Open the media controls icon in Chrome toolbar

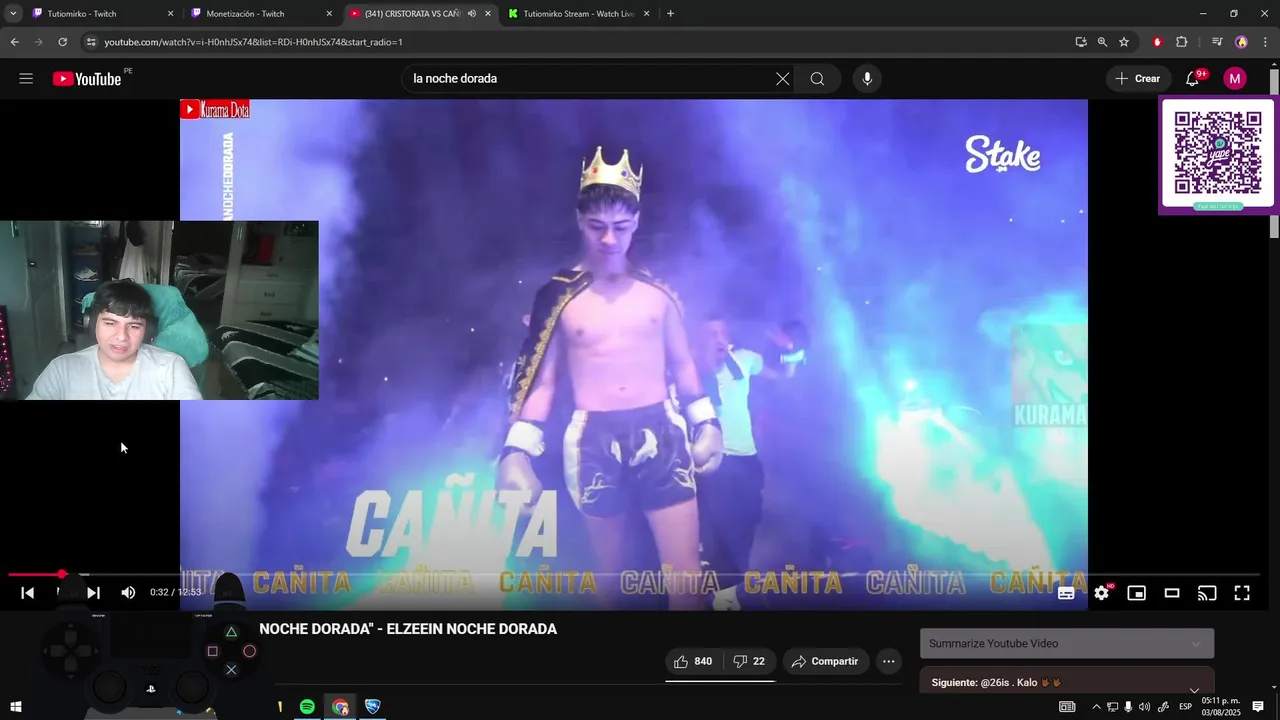(x=1217, y=42)
